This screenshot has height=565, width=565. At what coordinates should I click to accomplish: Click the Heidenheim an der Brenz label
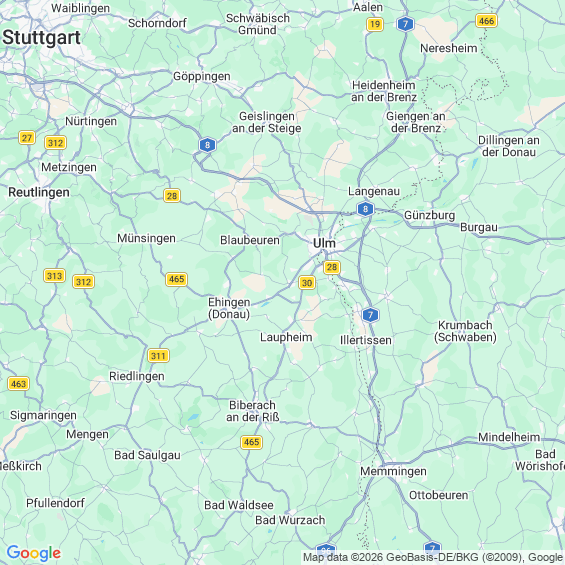click(384, 91)
